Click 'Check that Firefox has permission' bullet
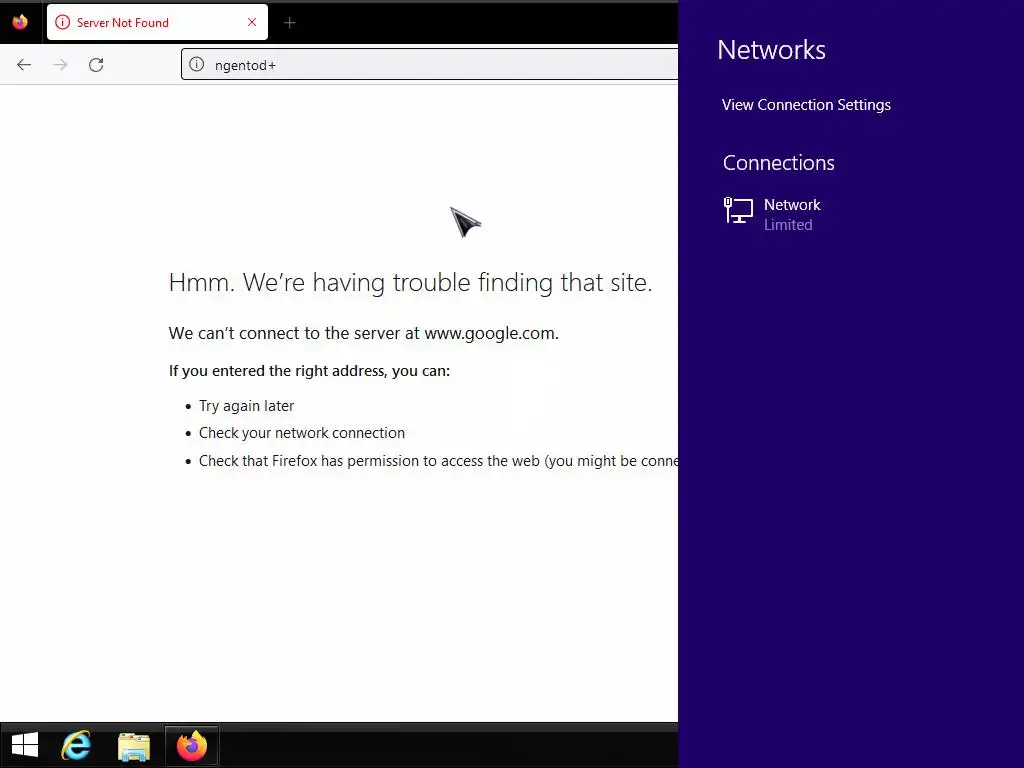 tap(438, 461)
